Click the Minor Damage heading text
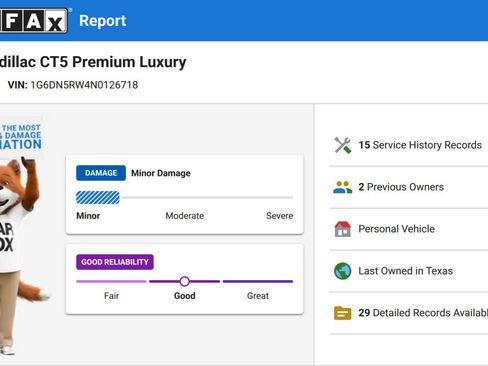Image resolution: width=488 pixels, height=366 pixels. click(x=161, y=173)
